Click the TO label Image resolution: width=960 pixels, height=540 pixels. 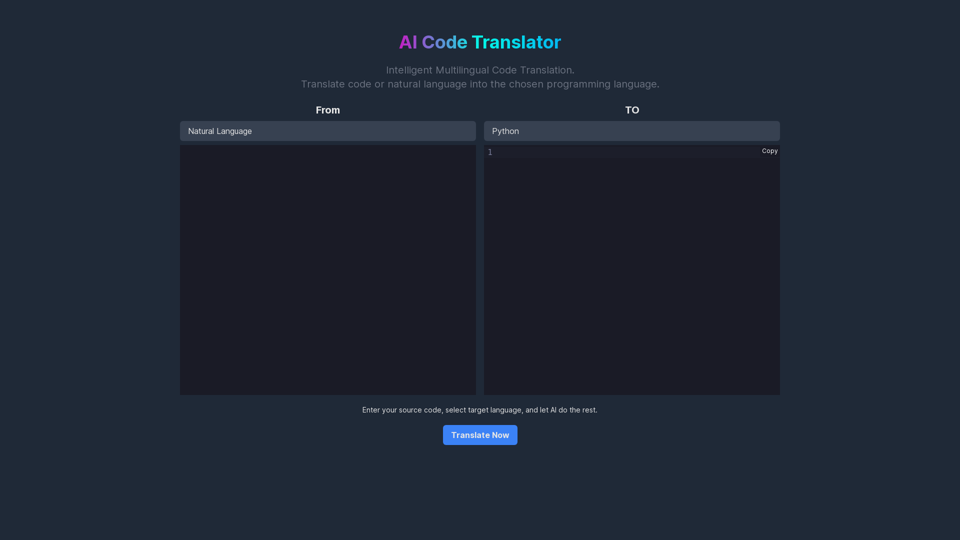632,110
